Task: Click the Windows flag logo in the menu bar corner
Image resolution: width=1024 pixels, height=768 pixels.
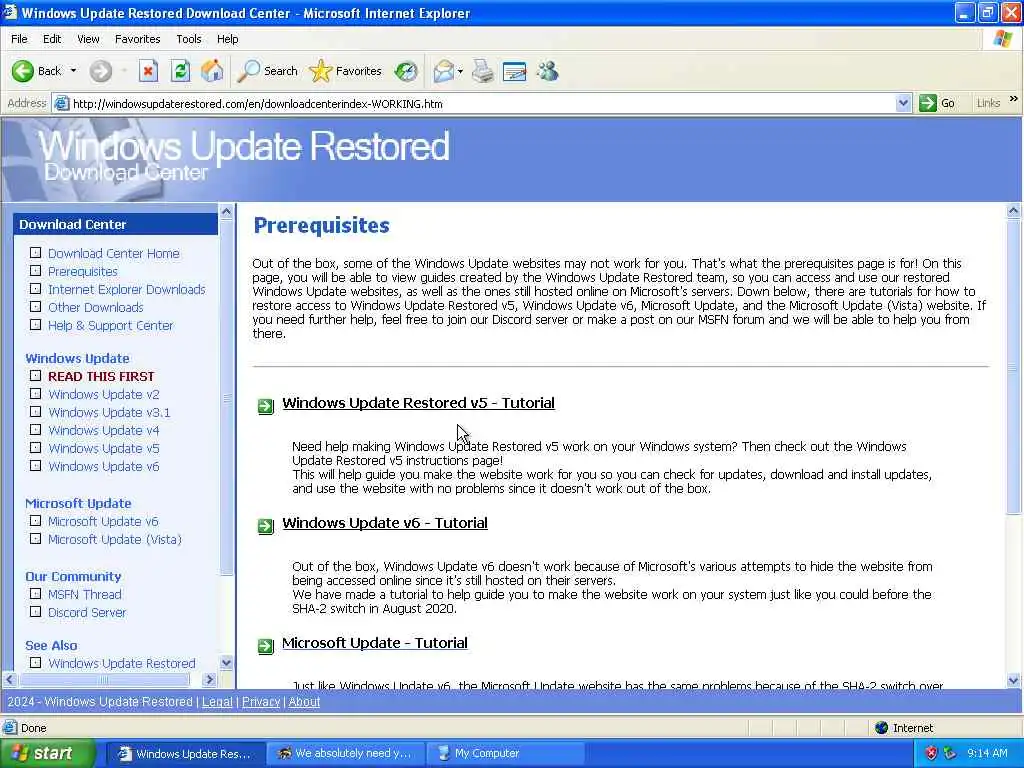Action: 1002,39
